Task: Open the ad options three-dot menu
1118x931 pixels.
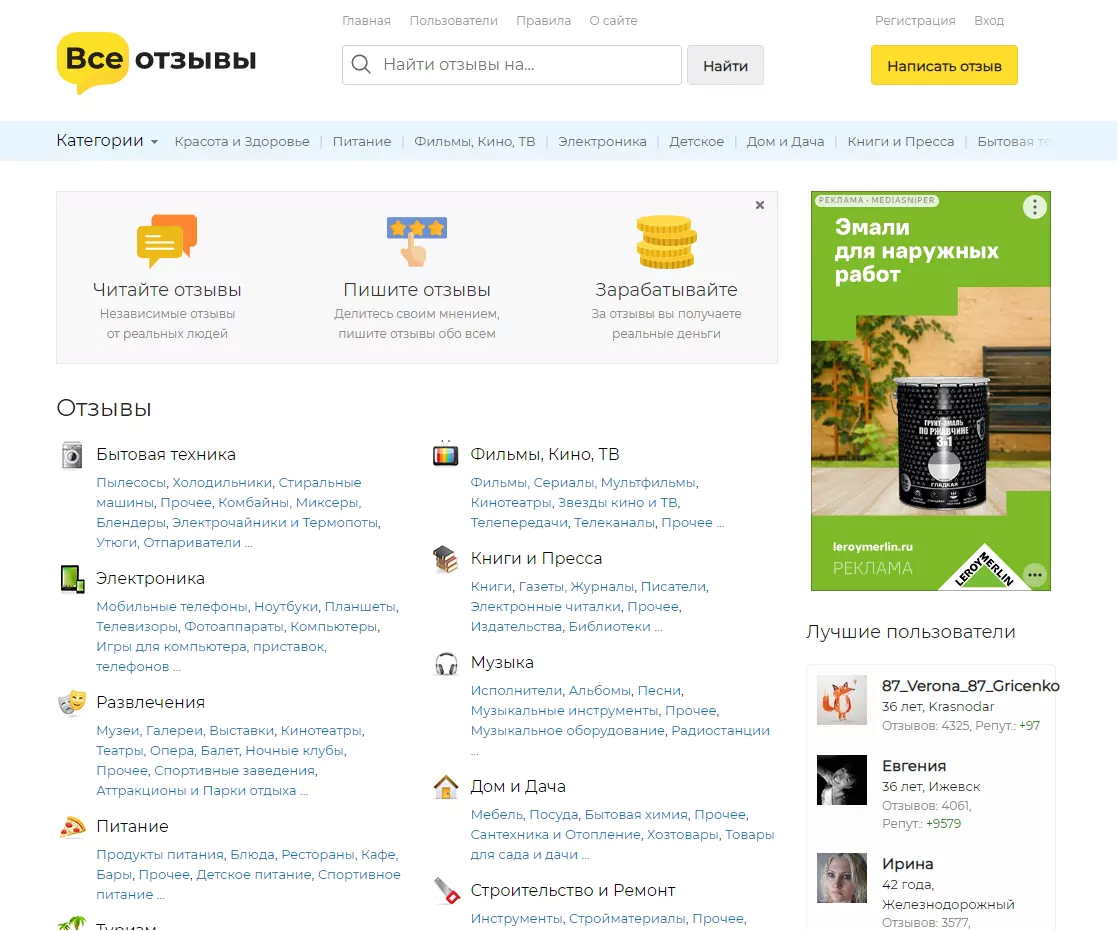Action: coord(1035,207)
